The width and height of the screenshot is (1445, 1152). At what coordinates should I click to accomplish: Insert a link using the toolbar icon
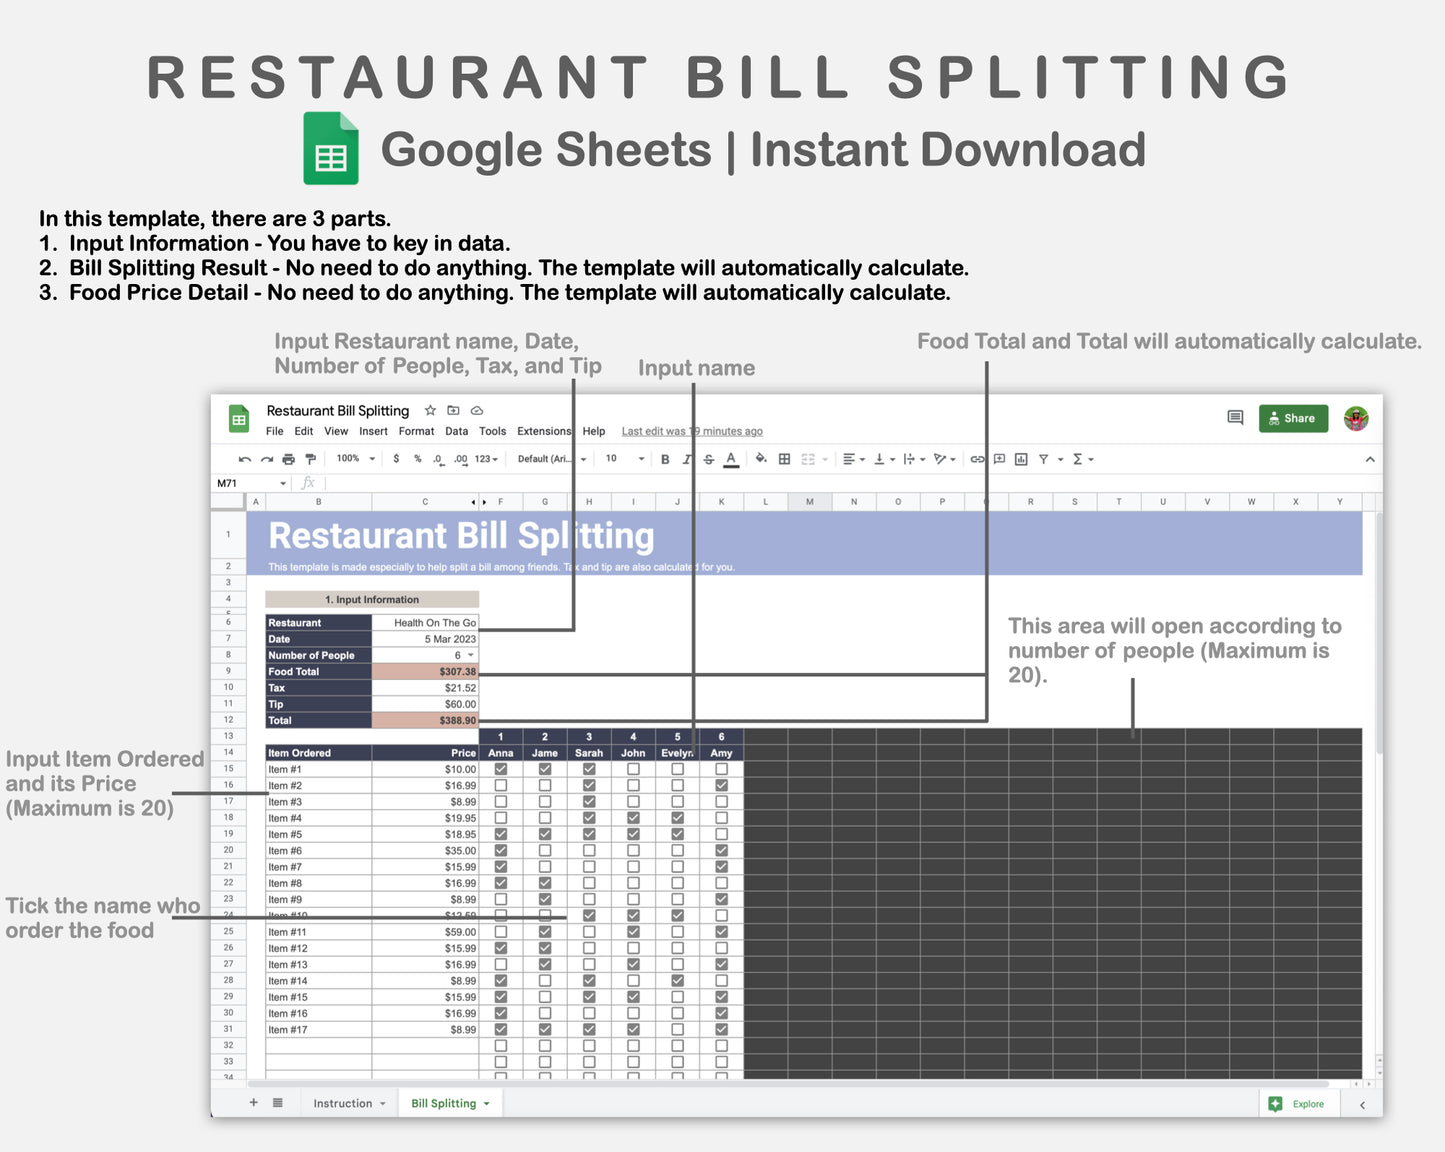point(976,459)
